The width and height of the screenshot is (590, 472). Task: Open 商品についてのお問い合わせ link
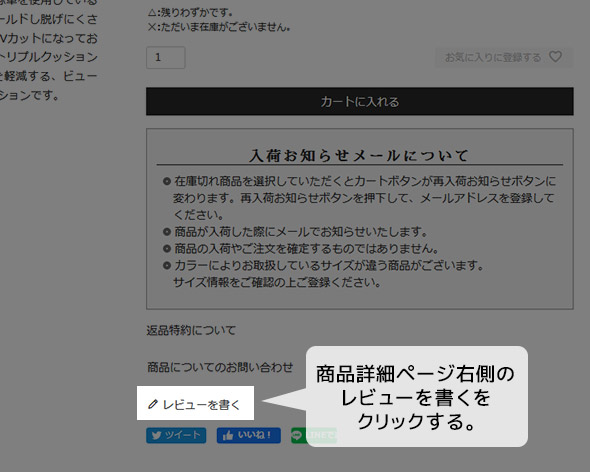[x=220, y=367]
